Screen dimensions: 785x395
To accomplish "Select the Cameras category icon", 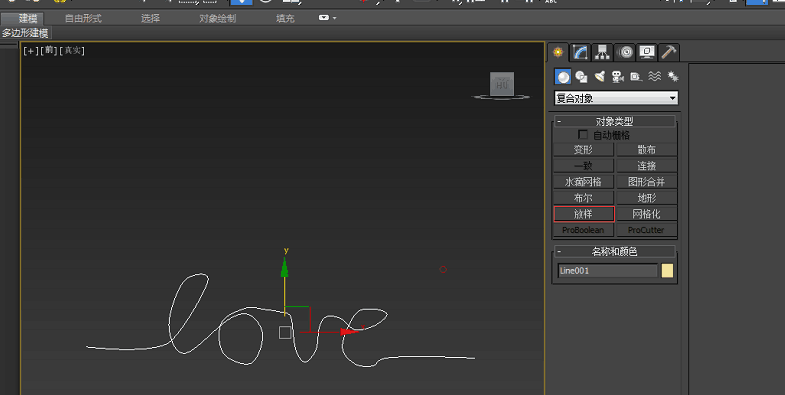I will 618,77.
